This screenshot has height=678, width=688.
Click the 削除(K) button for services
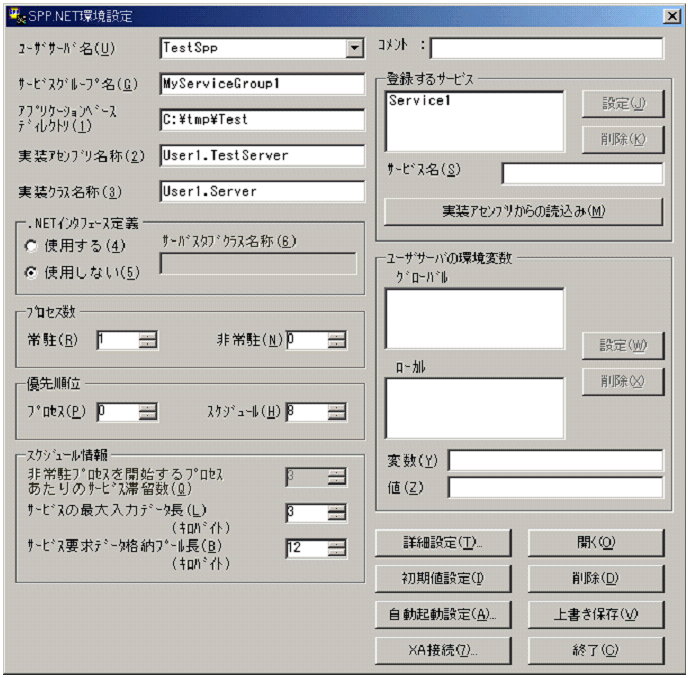coord(623,140)
